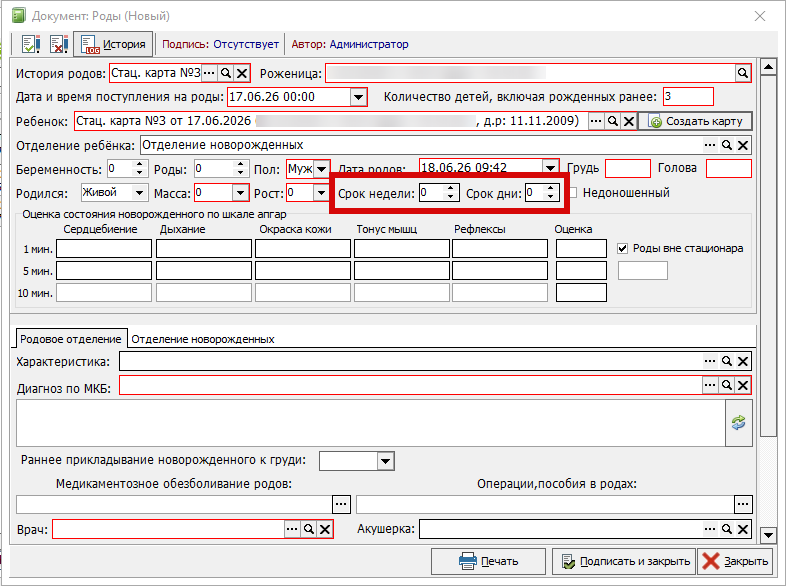The width and height of the screenshot is (786, 586).
Task: Decrease Роды count with down arrow
Action: click(x=241, y=172)
